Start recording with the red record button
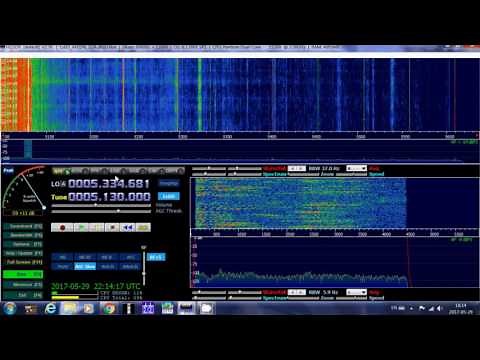Screen dimensions: 480x360 tap(62, 227)
